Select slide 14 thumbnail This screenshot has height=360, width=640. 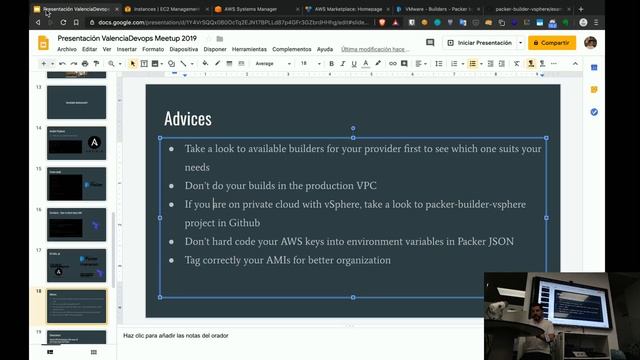(x=76, y=143)
